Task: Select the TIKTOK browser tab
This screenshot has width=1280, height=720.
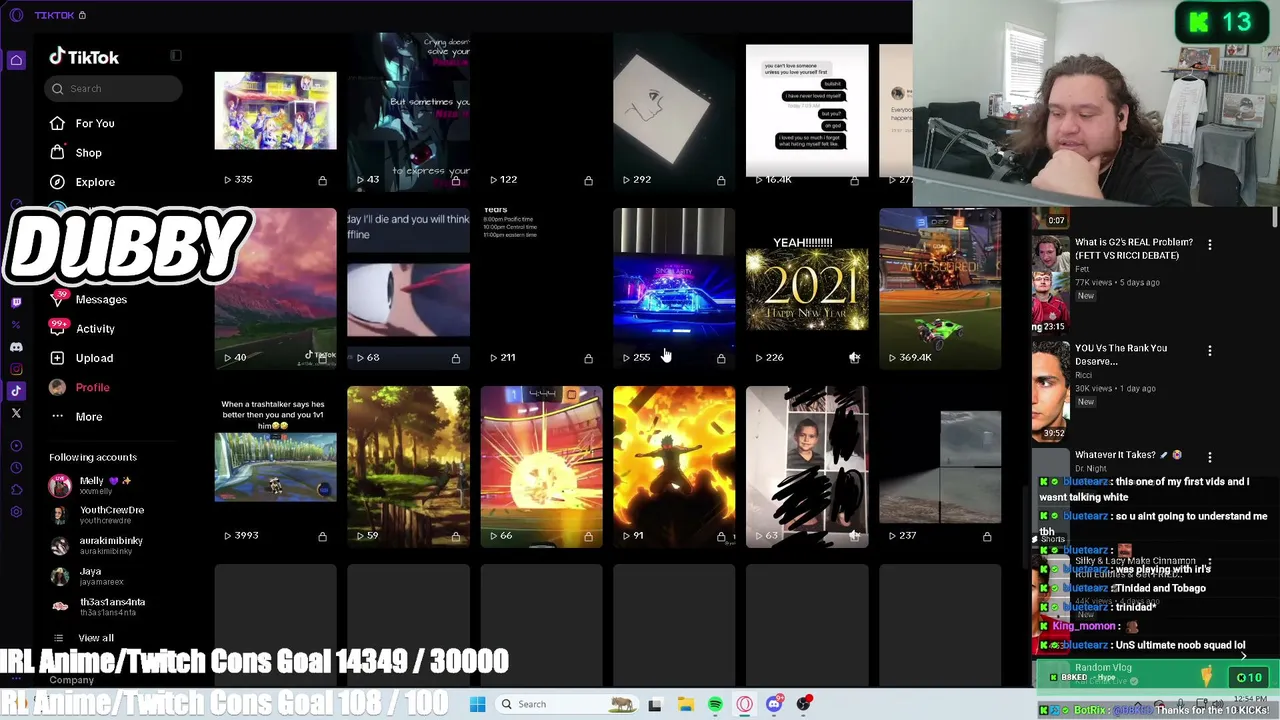Action: point(60,15)
